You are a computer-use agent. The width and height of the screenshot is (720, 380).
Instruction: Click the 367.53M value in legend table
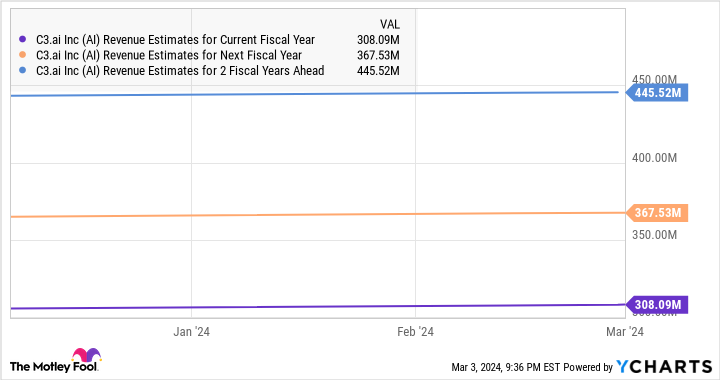pyautogui.click(x=378, y=56)
